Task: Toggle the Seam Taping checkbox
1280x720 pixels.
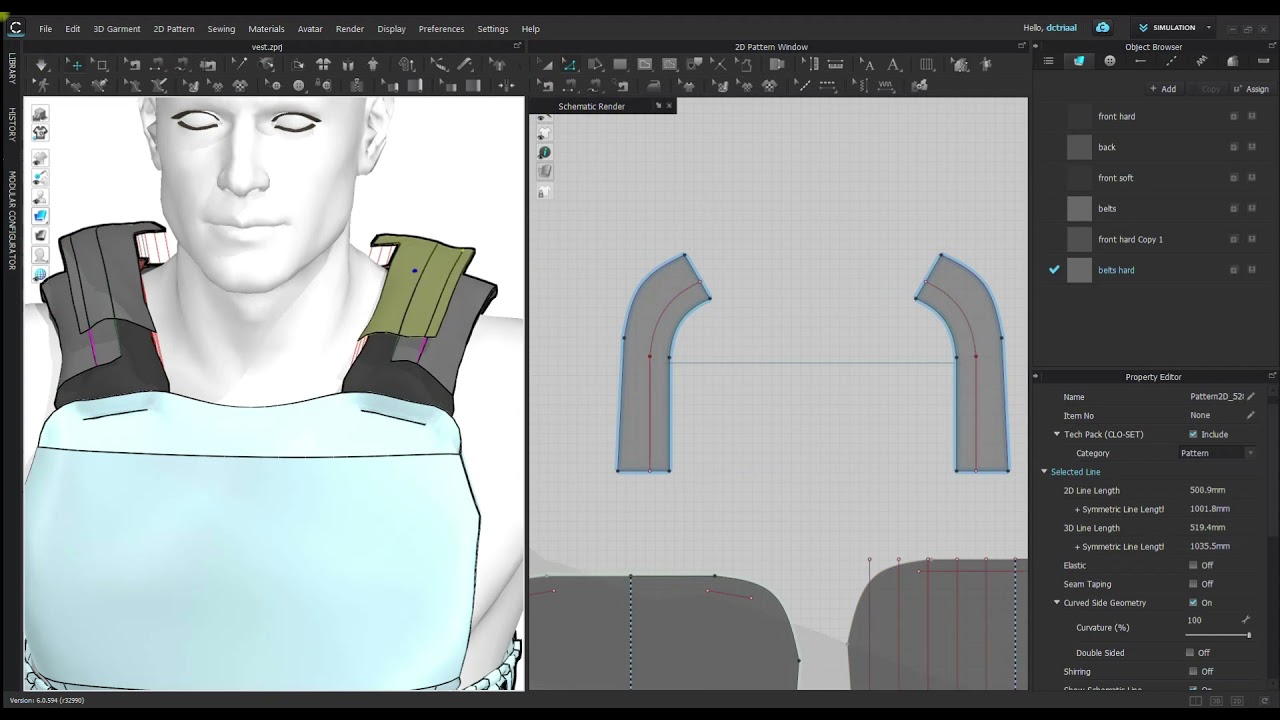Action: (x=1193, y=584)
